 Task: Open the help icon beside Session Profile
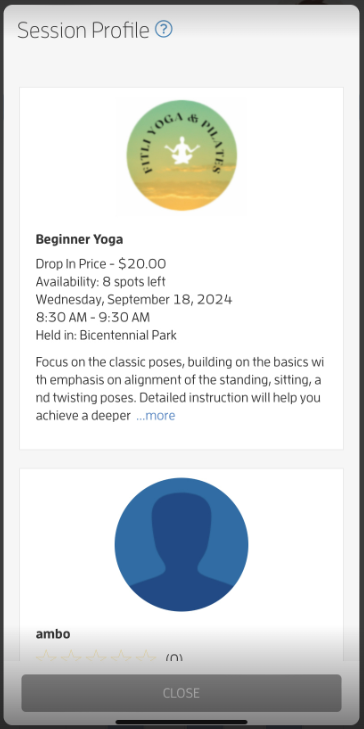click(x=164, y=30)
